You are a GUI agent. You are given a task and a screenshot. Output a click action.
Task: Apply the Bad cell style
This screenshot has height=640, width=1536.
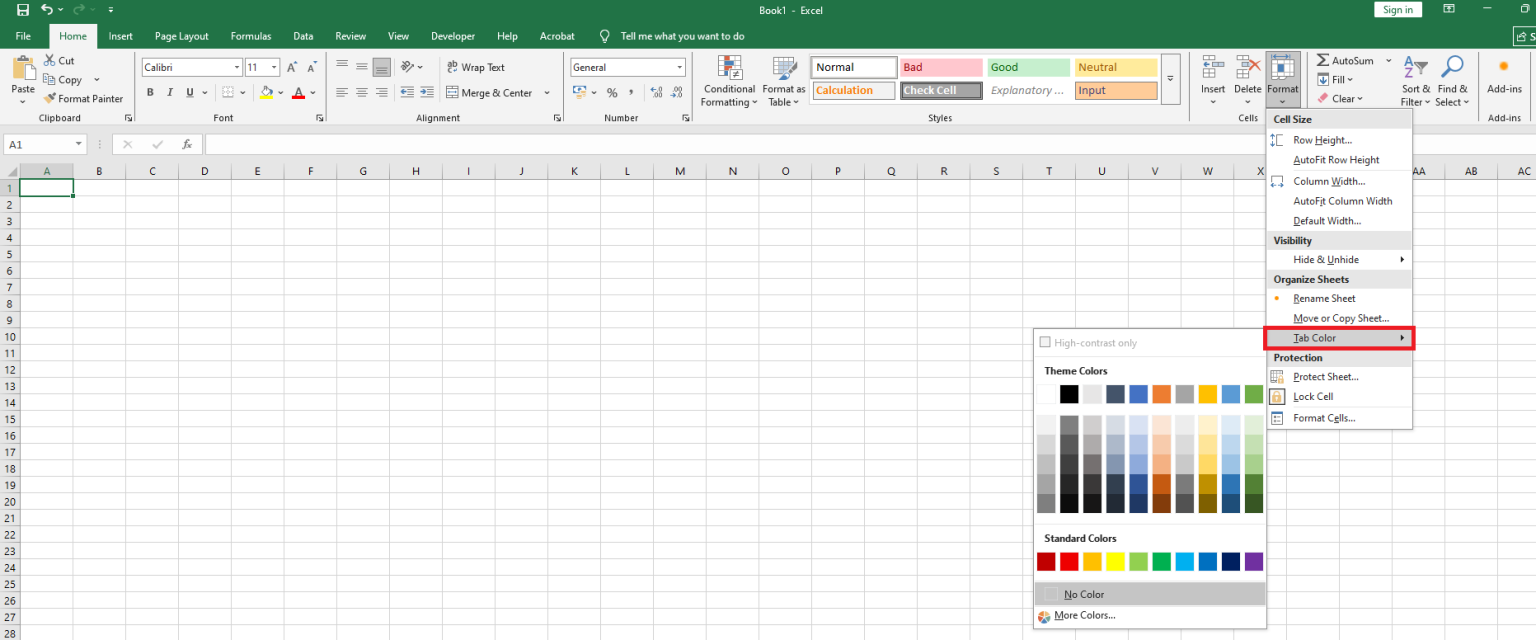click(x=940, y=67)
